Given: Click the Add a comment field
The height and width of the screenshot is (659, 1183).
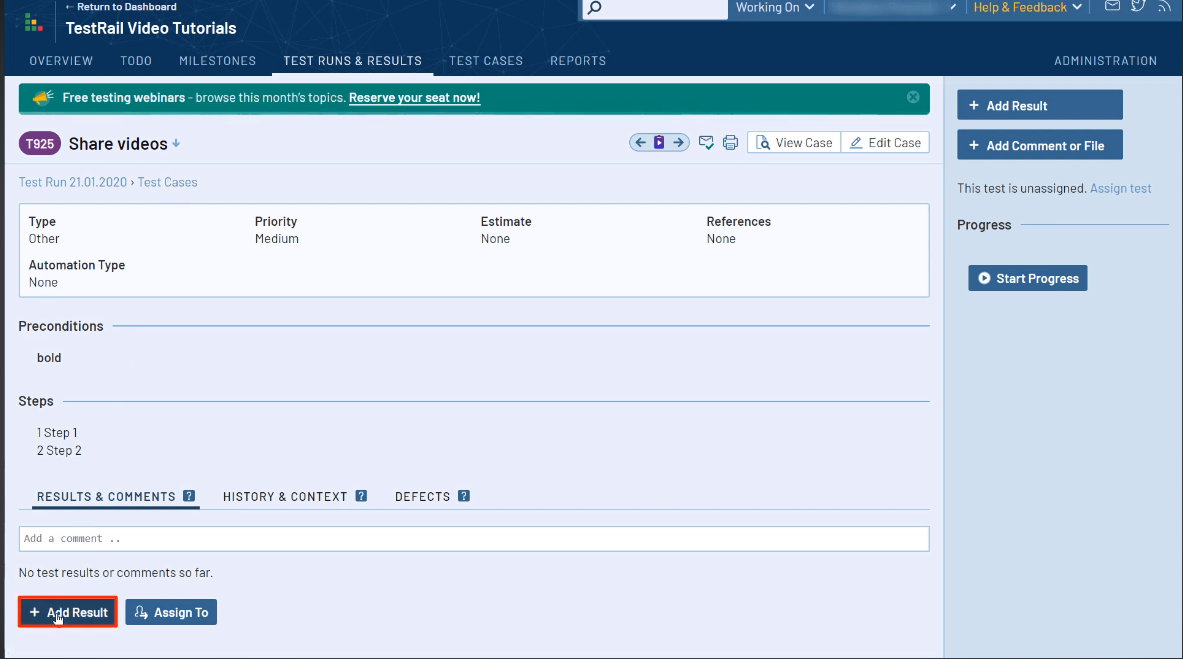Looking at the screenshot, I should (474, 539).
